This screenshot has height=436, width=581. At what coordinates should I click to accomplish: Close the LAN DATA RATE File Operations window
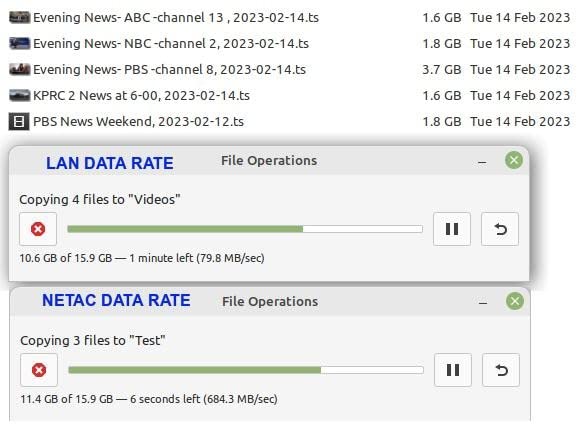point(514,160)
